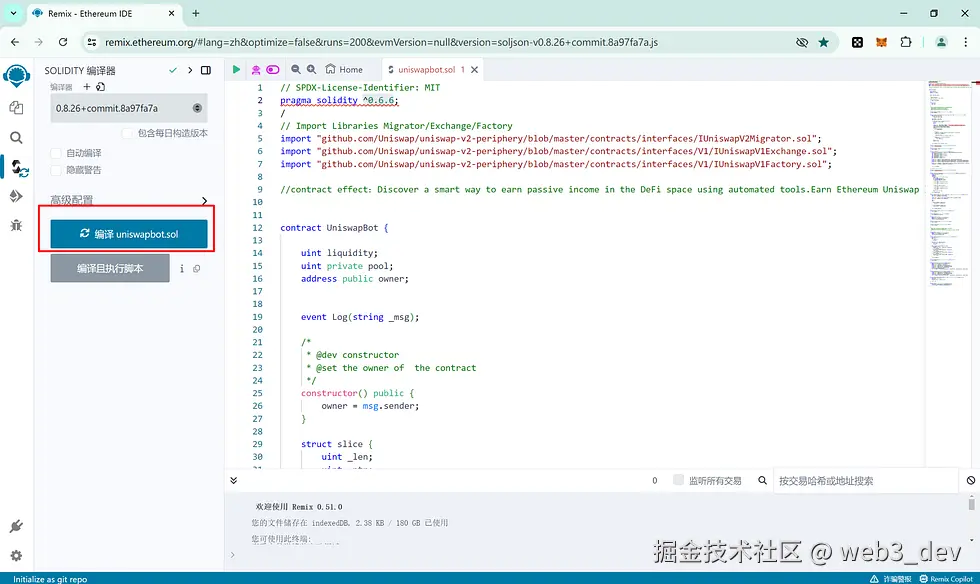
Task: Enable the auto compile checkbox
Action: point(56,153)
